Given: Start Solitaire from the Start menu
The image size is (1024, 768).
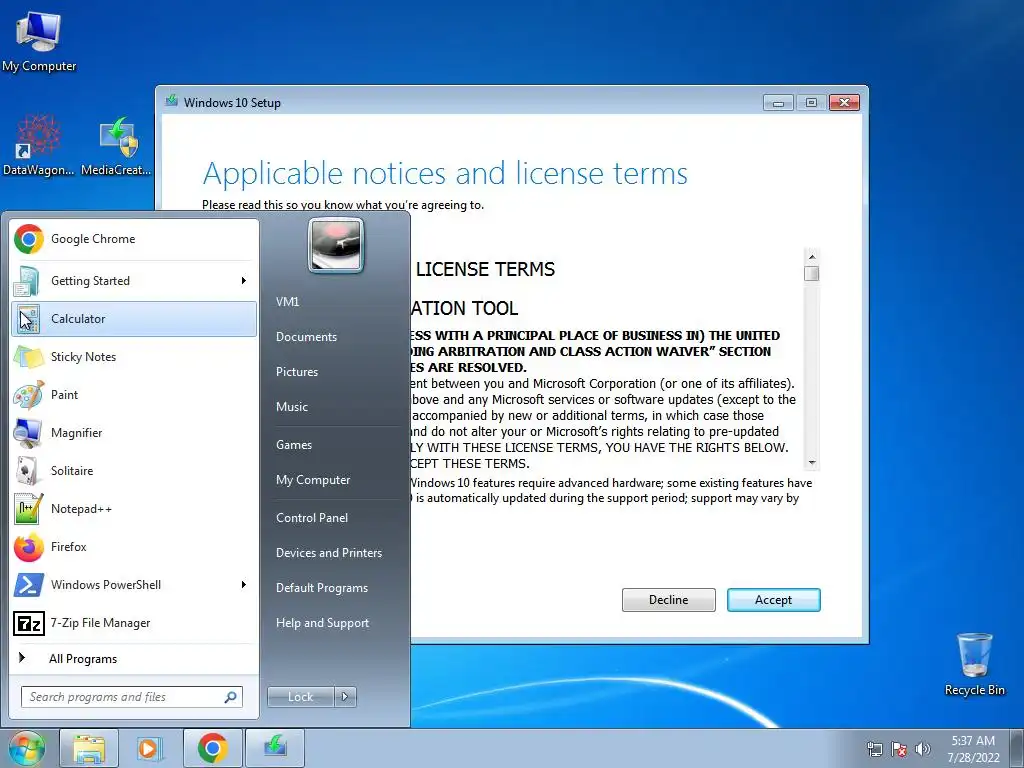Looking at the screenshot, I should click(x=134, y=471).
